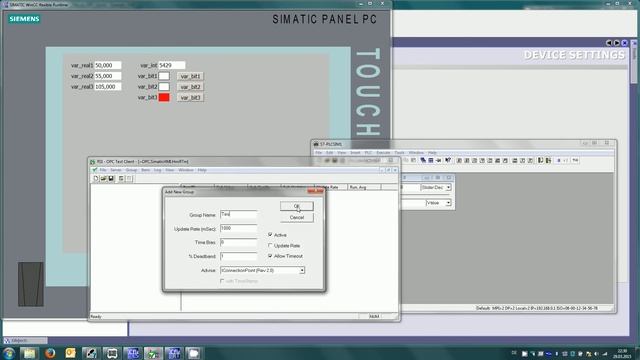Click the fourth toolbar icon right of Save in OPC Test Client
Screen dimensions: 640x360
click(x=121, y=179)
